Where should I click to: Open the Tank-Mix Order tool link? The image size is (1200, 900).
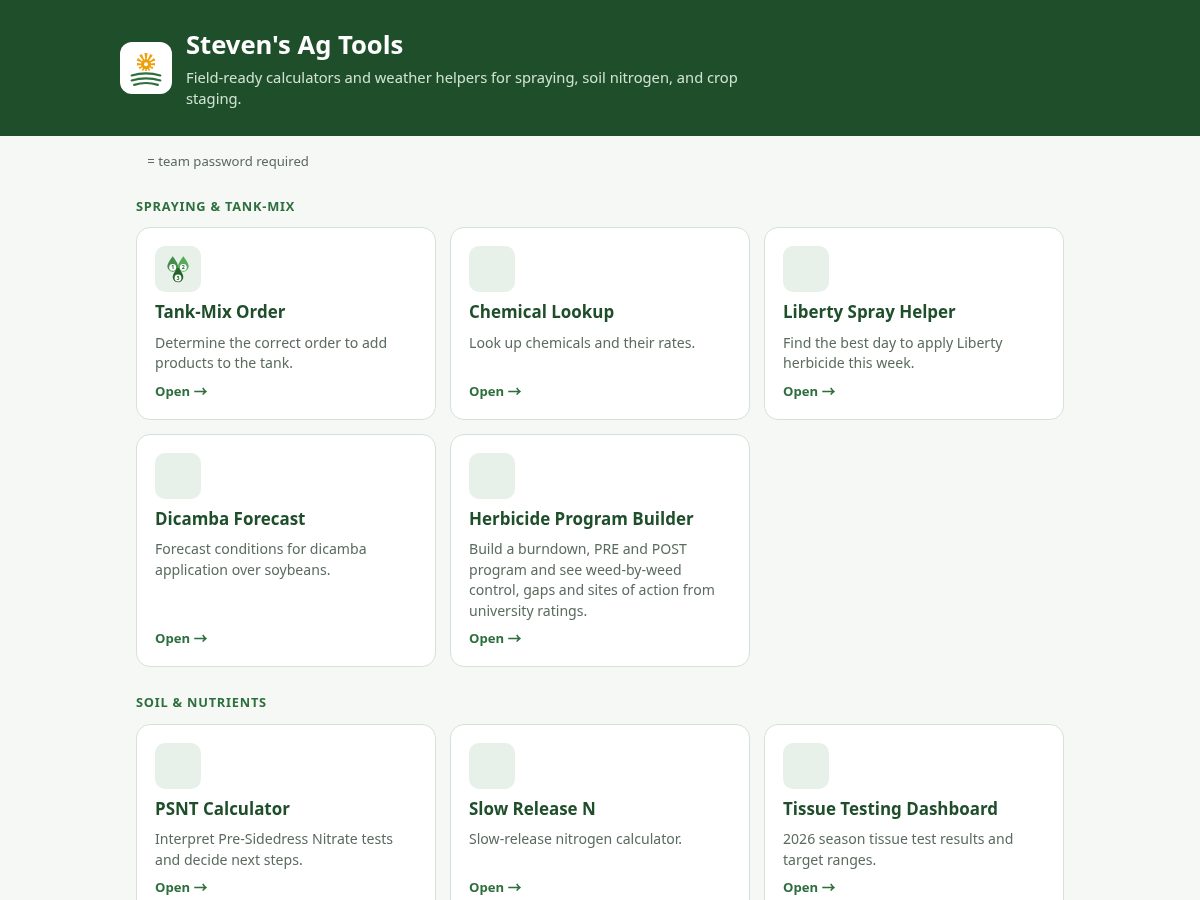coord(181,391)
